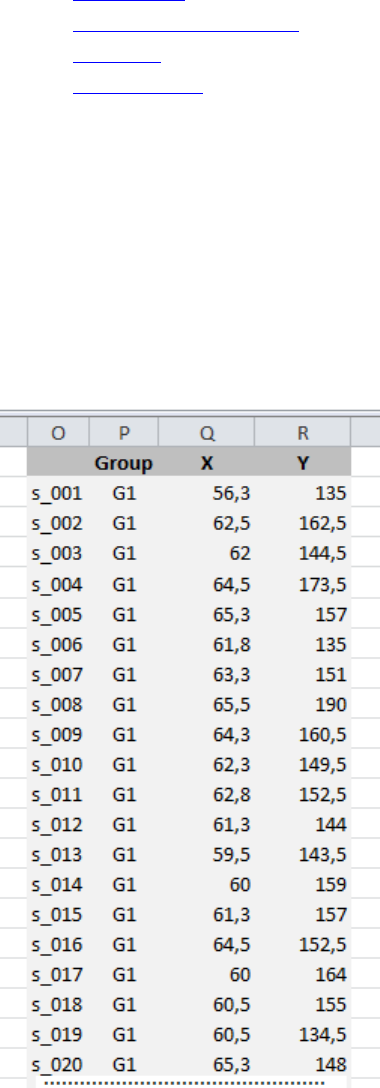Click the G1 cell in row s_001
This screenshot has width=380, height=1088.
(124, 493)
